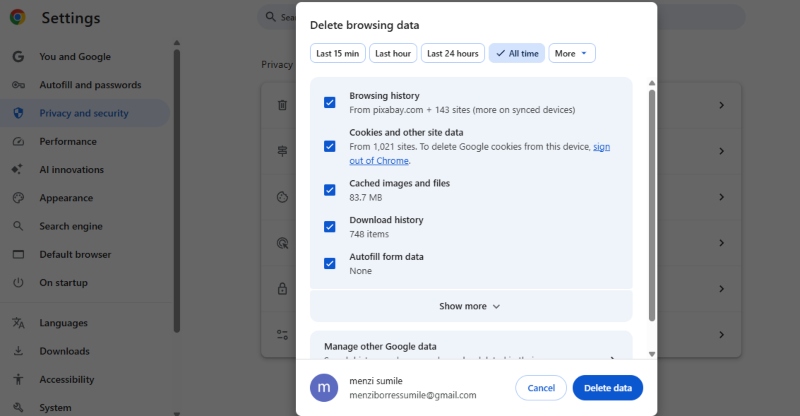Click the You and Google icon

18,57
